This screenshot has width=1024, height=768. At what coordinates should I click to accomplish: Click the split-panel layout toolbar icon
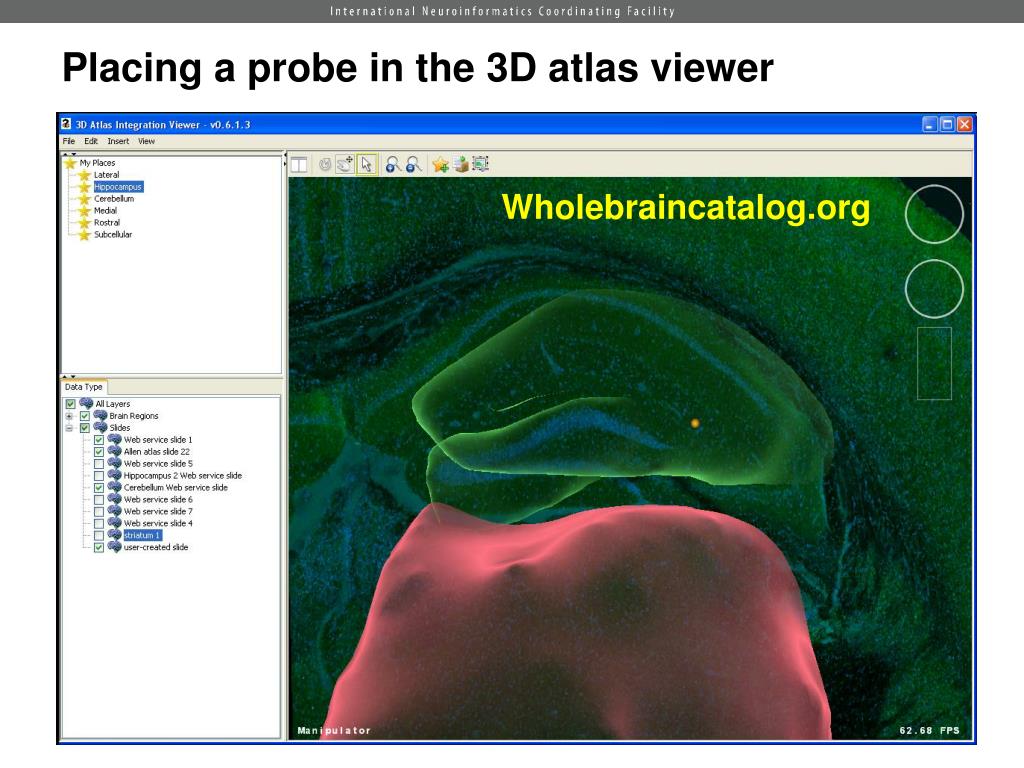299,165
